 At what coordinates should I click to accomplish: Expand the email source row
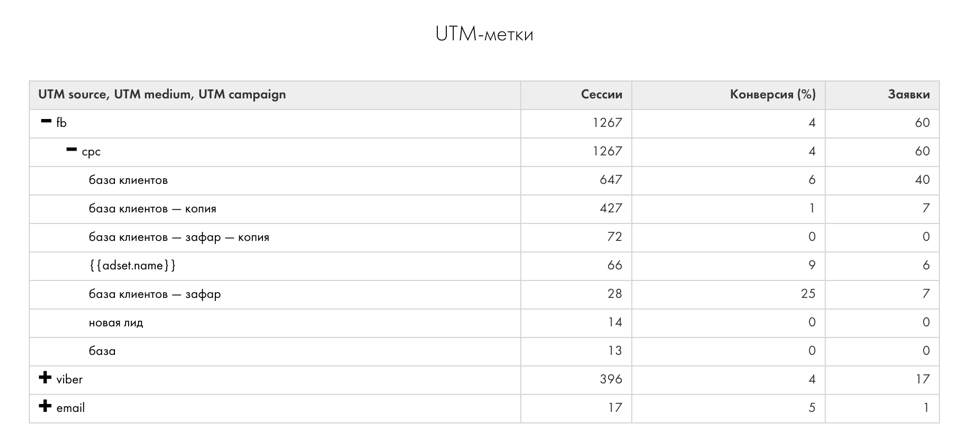[x=45, y=407]
